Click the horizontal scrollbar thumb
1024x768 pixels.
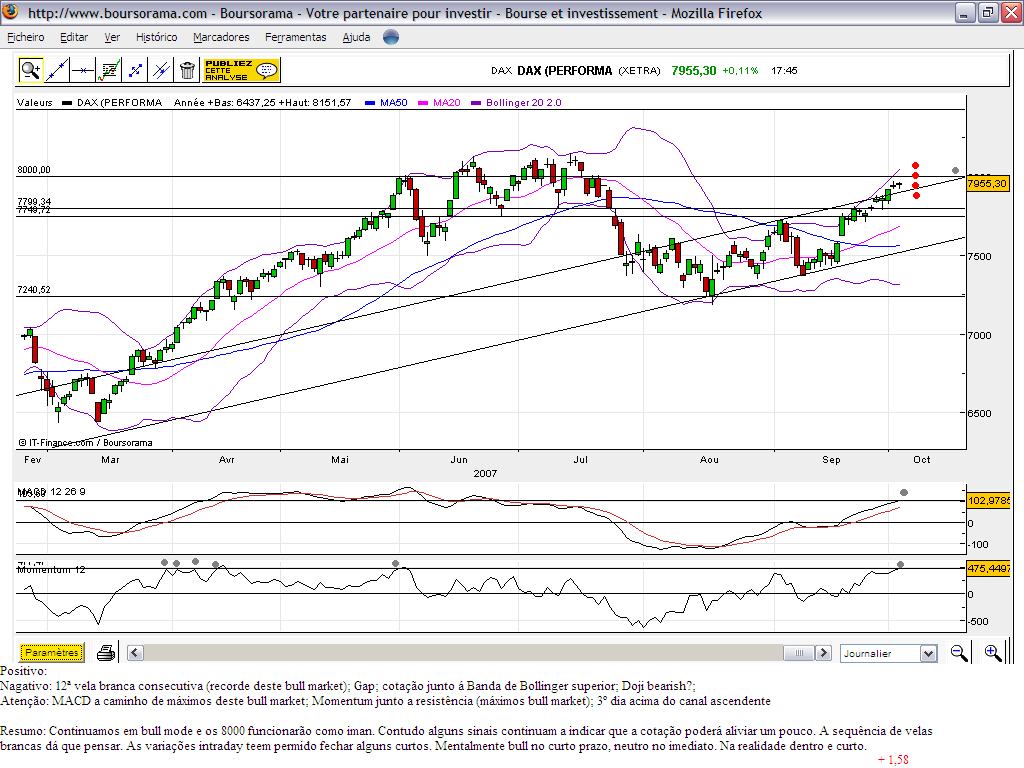click(799, 652)
